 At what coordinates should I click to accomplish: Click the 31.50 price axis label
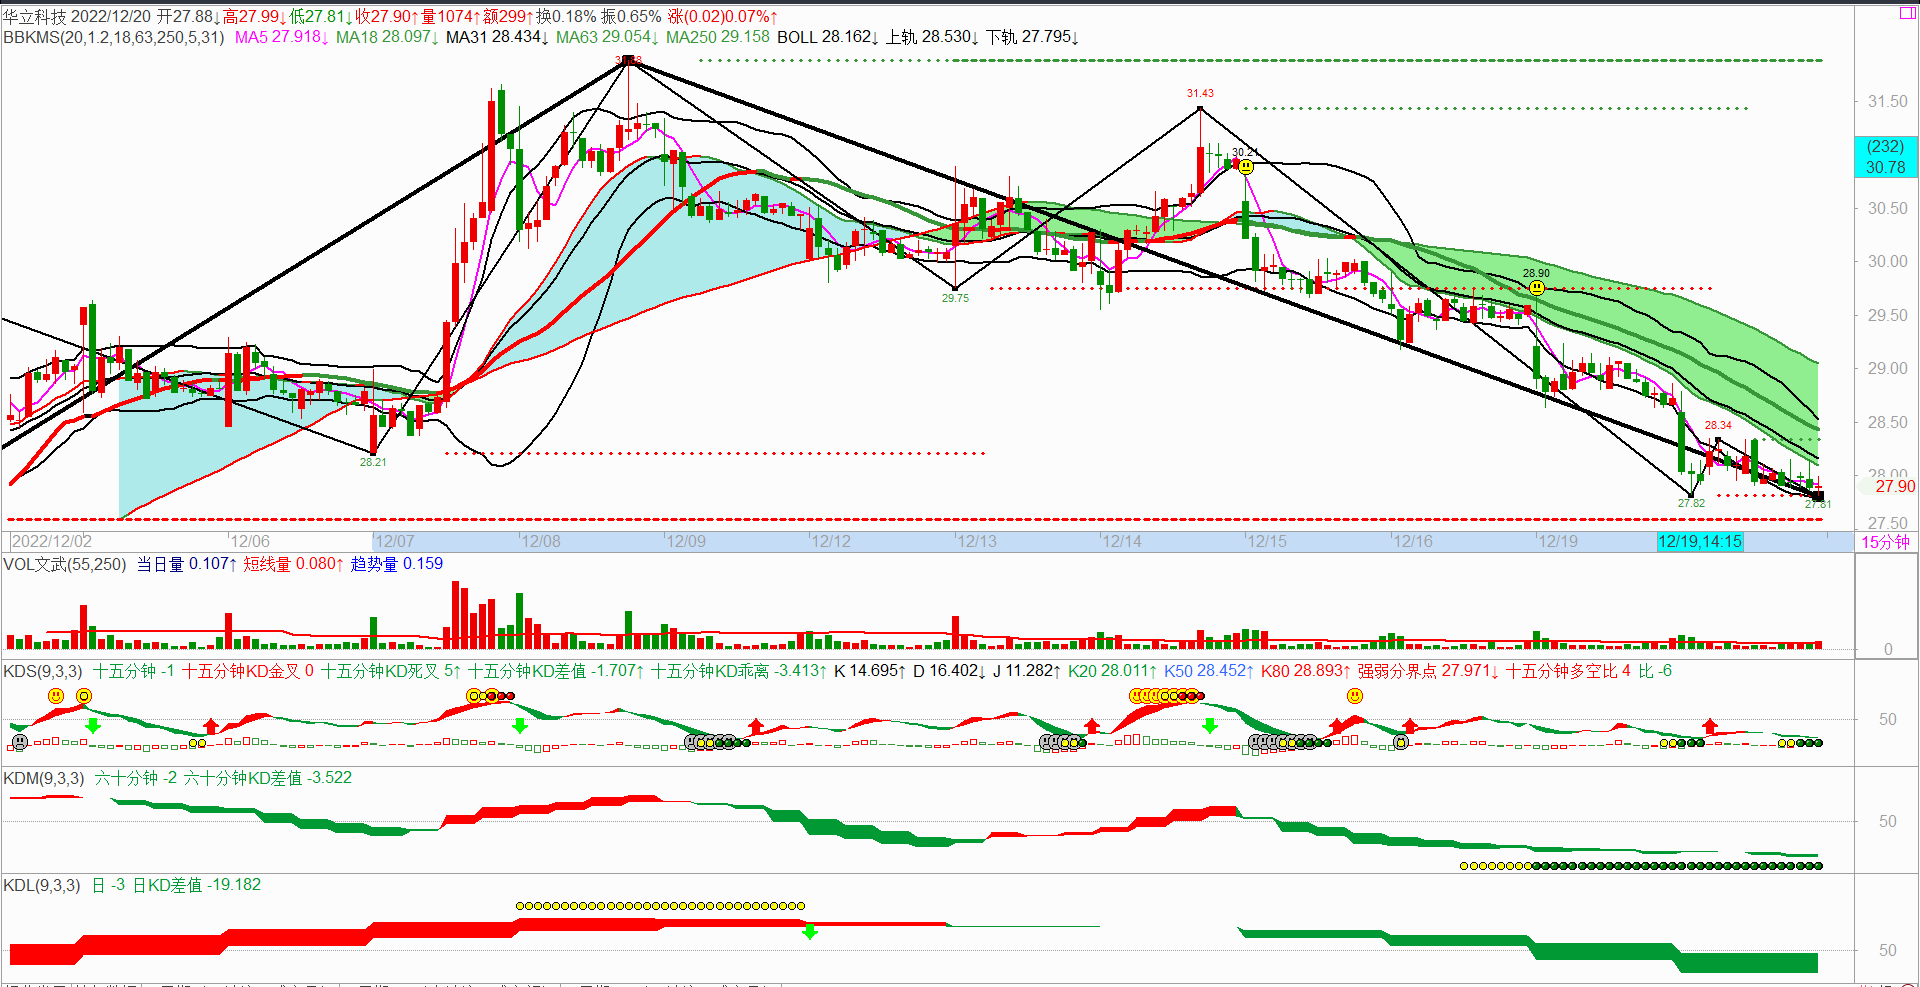pyautogui.click(x=1888, y=102)
